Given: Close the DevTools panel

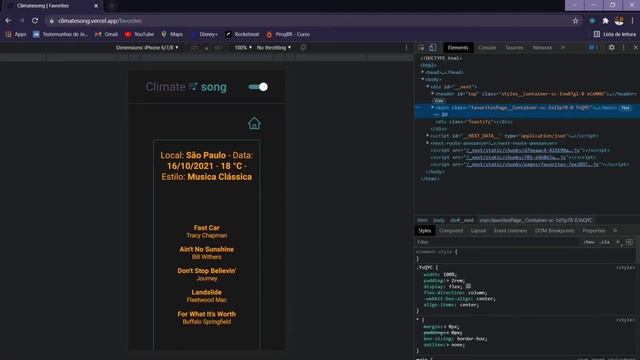Looking at the screenshot, I should click(636, 48).
